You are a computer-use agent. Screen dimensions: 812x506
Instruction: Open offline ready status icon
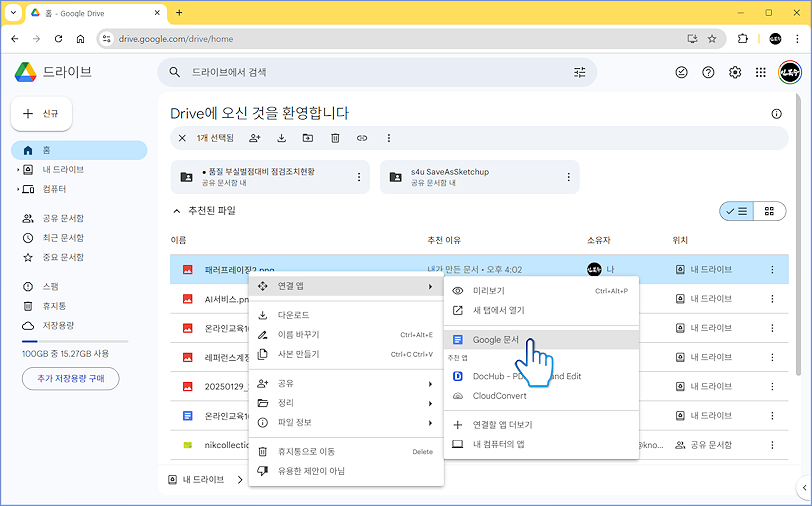coord(682,73)
